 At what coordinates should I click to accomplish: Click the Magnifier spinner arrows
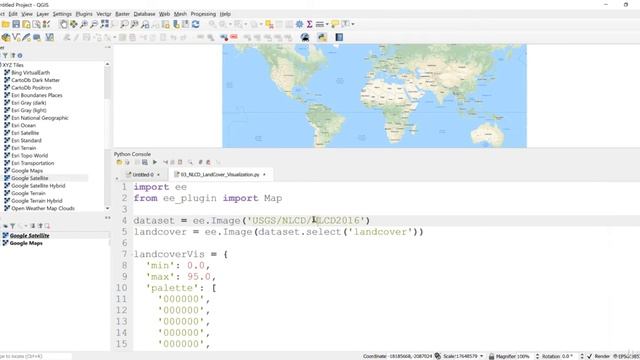coord(537,356)
